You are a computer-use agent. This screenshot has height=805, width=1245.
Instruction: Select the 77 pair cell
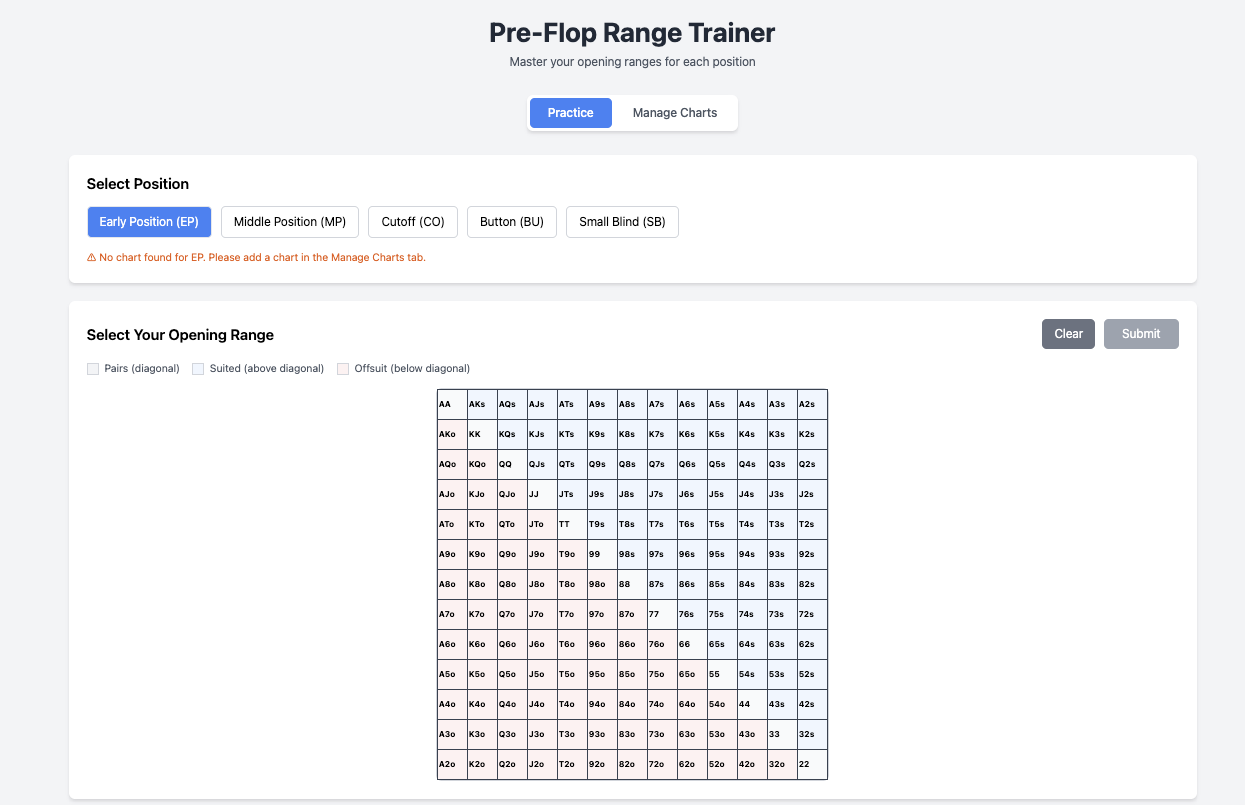pyautogui.click(x=663, y=615)
